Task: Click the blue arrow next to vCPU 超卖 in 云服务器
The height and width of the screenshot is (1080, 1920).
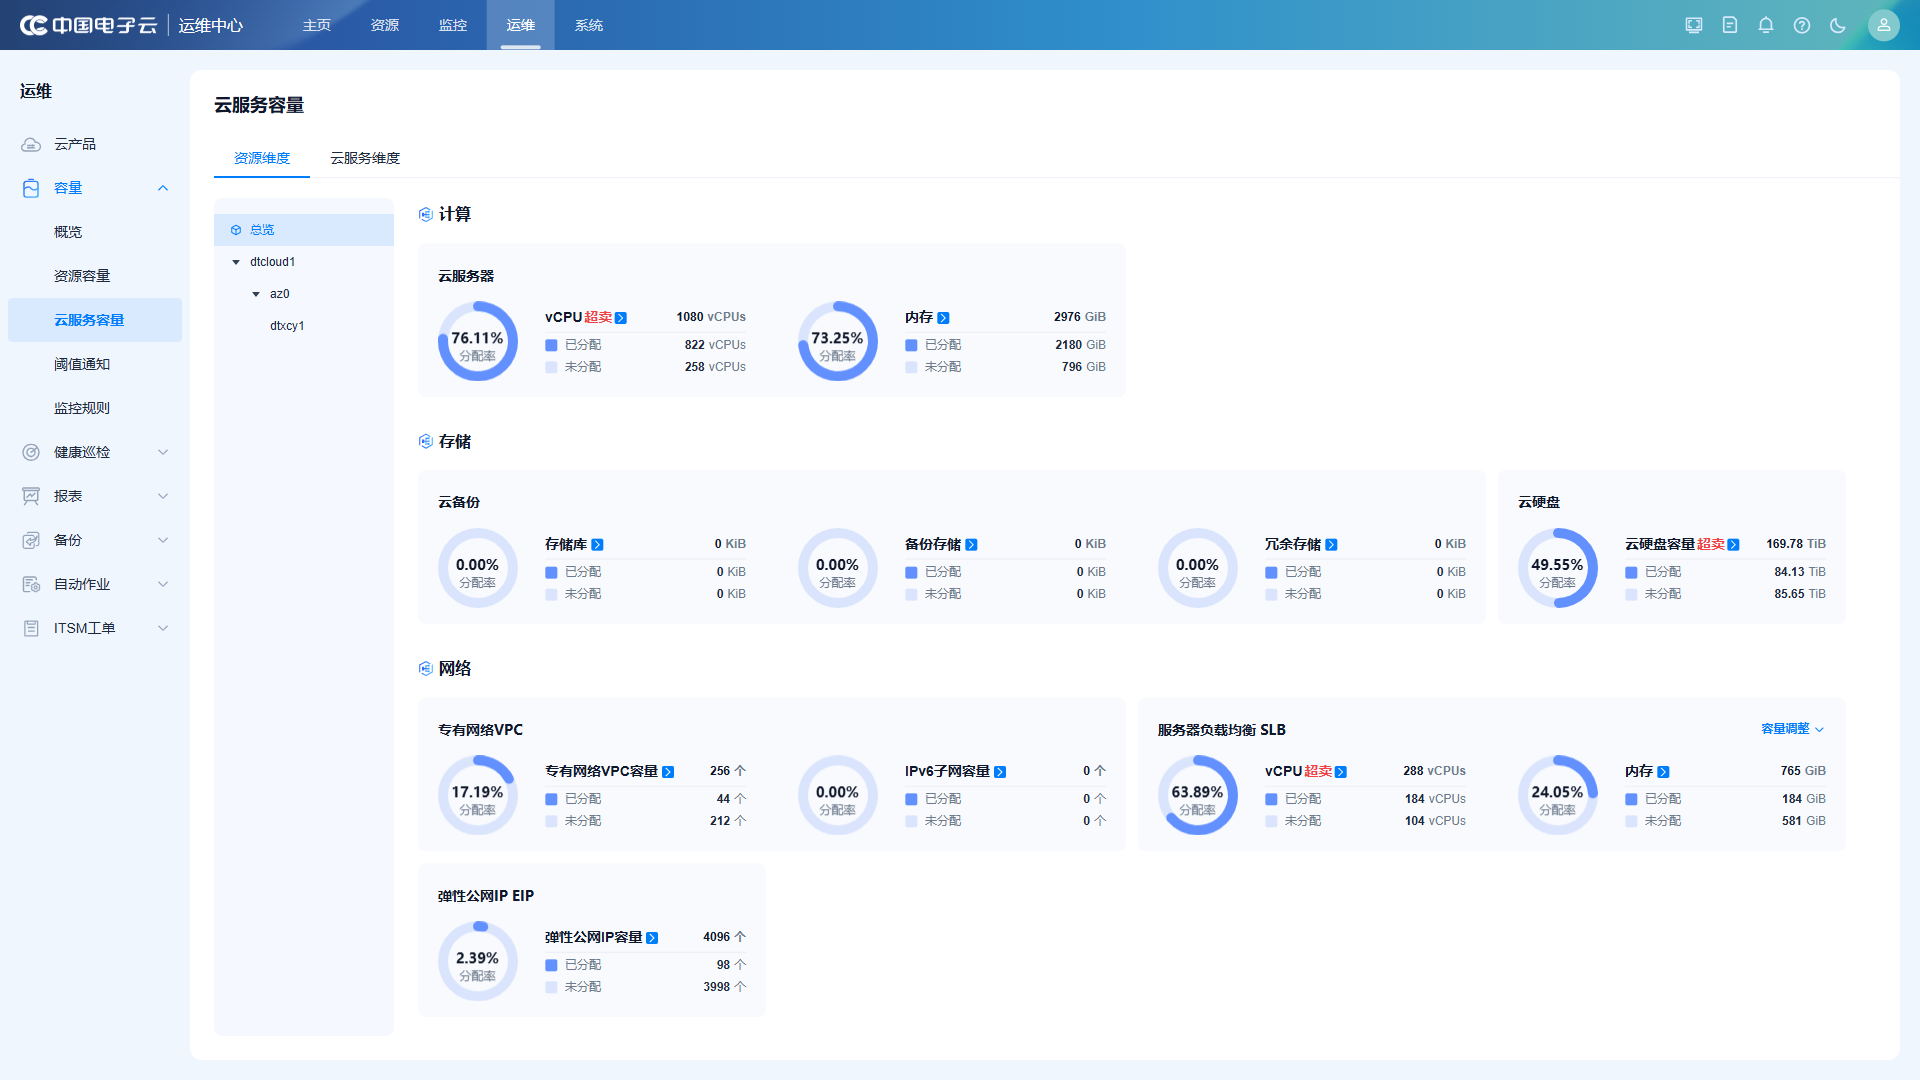Action: click(x=621, y=318)
